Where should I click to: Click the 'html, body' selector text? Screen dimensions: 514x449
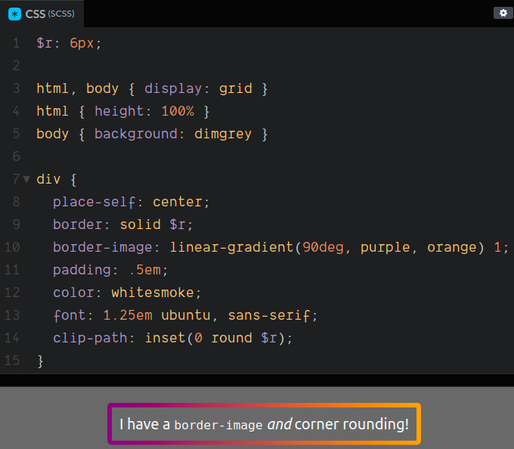click(x=77, y=89)
